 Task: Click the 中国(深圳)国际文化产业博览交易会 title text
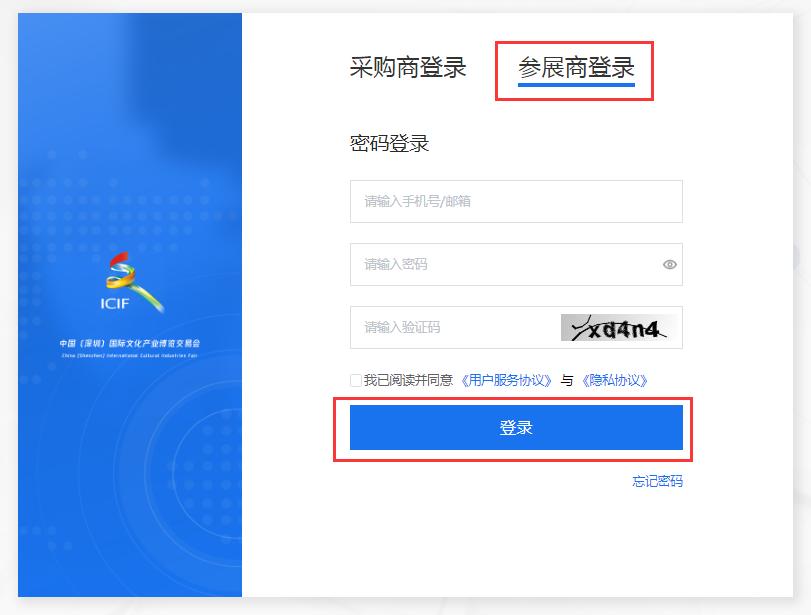pyautogui.click(x=129, y=343)
